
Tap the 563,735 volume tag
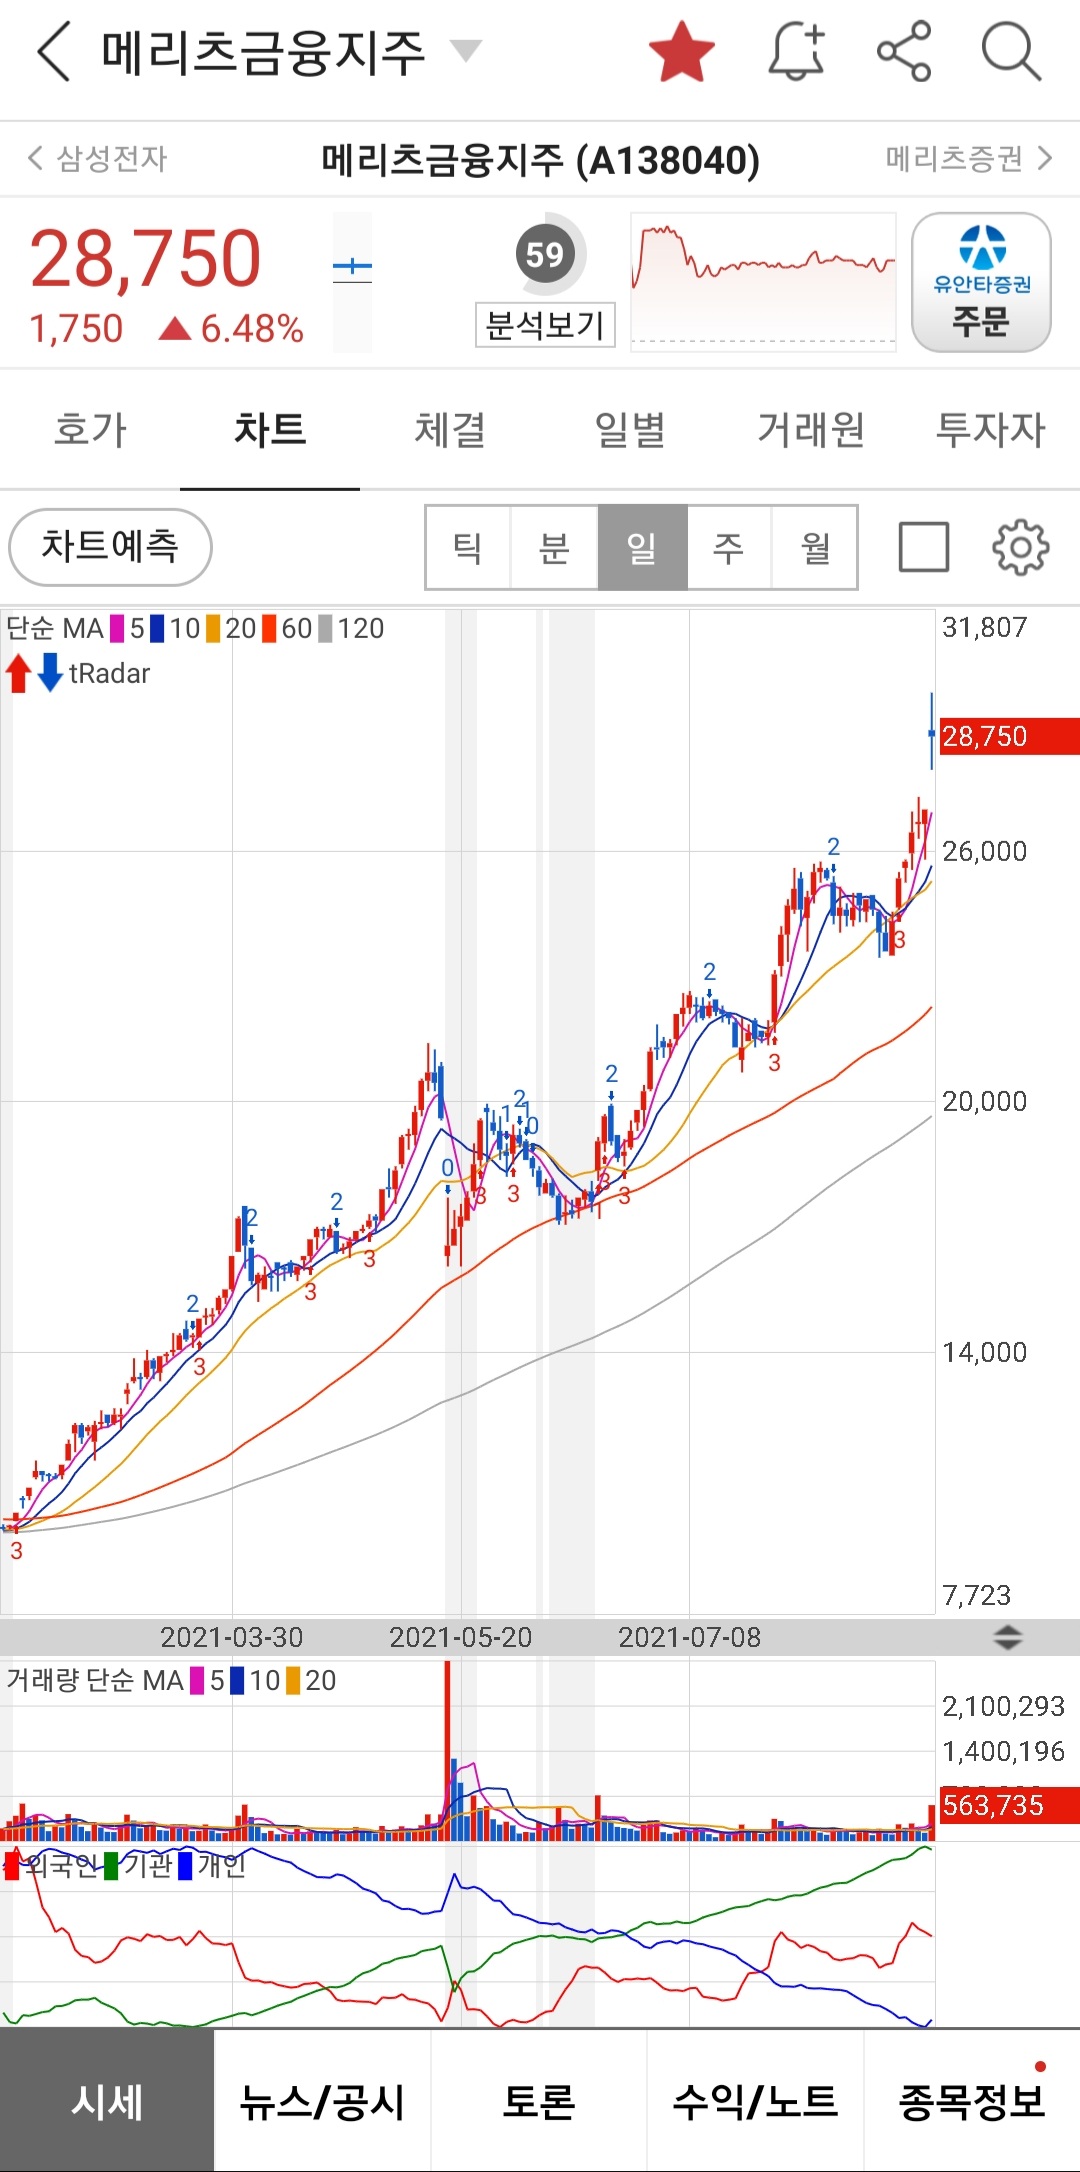coord(1008,1805)
